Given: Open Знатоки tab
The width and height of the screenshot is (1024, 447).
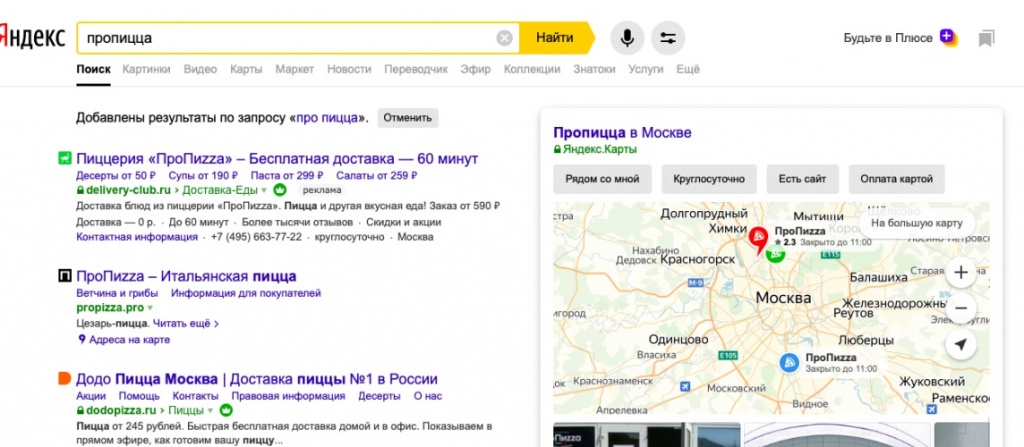Looking at the screenshot, I should [594, 69].
